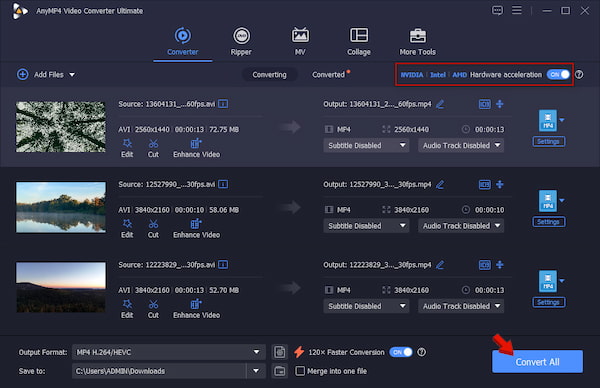This screenshot has height=388, width=600.
Task: Open hardware acceleration help icon
Action: tap(579, 75)
